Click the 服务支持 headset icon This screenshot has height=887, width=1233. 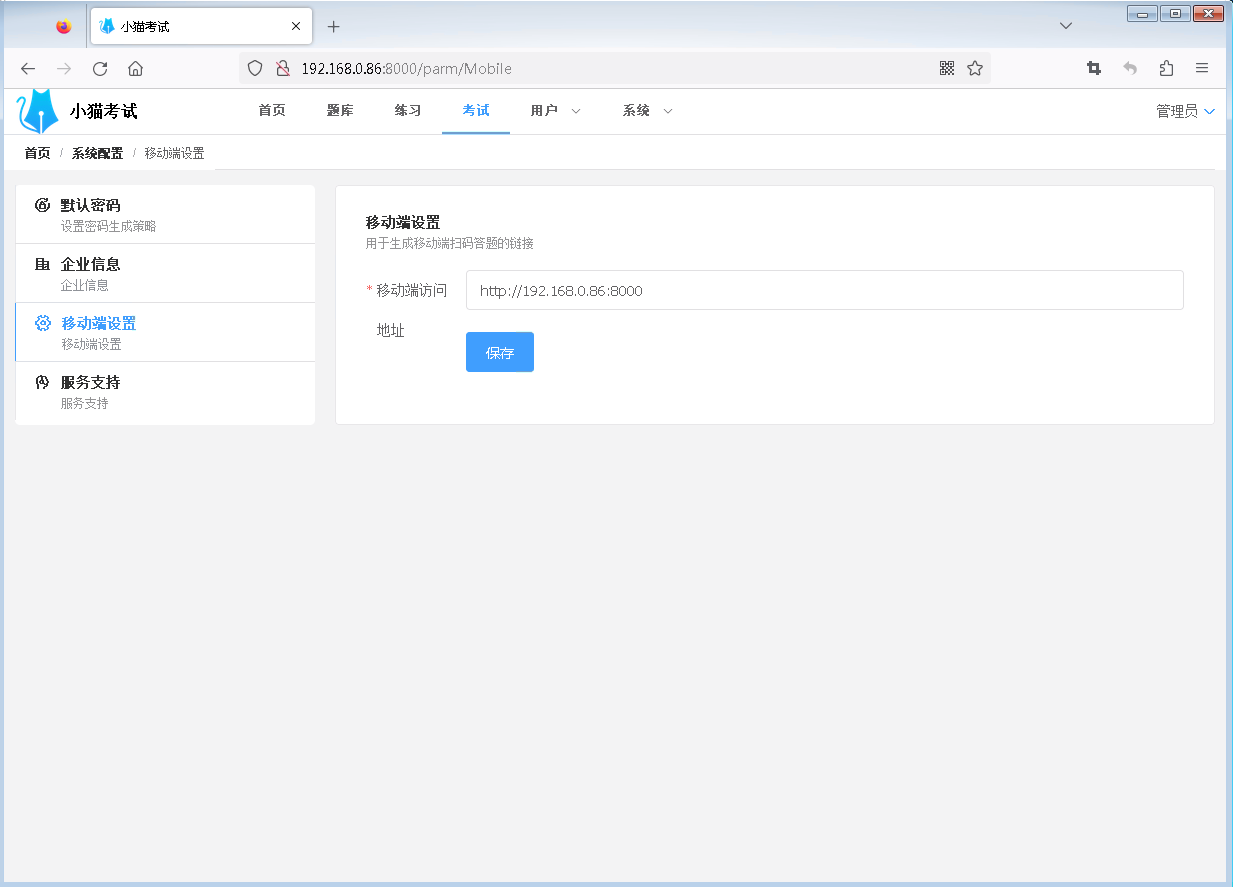(41, 382)
